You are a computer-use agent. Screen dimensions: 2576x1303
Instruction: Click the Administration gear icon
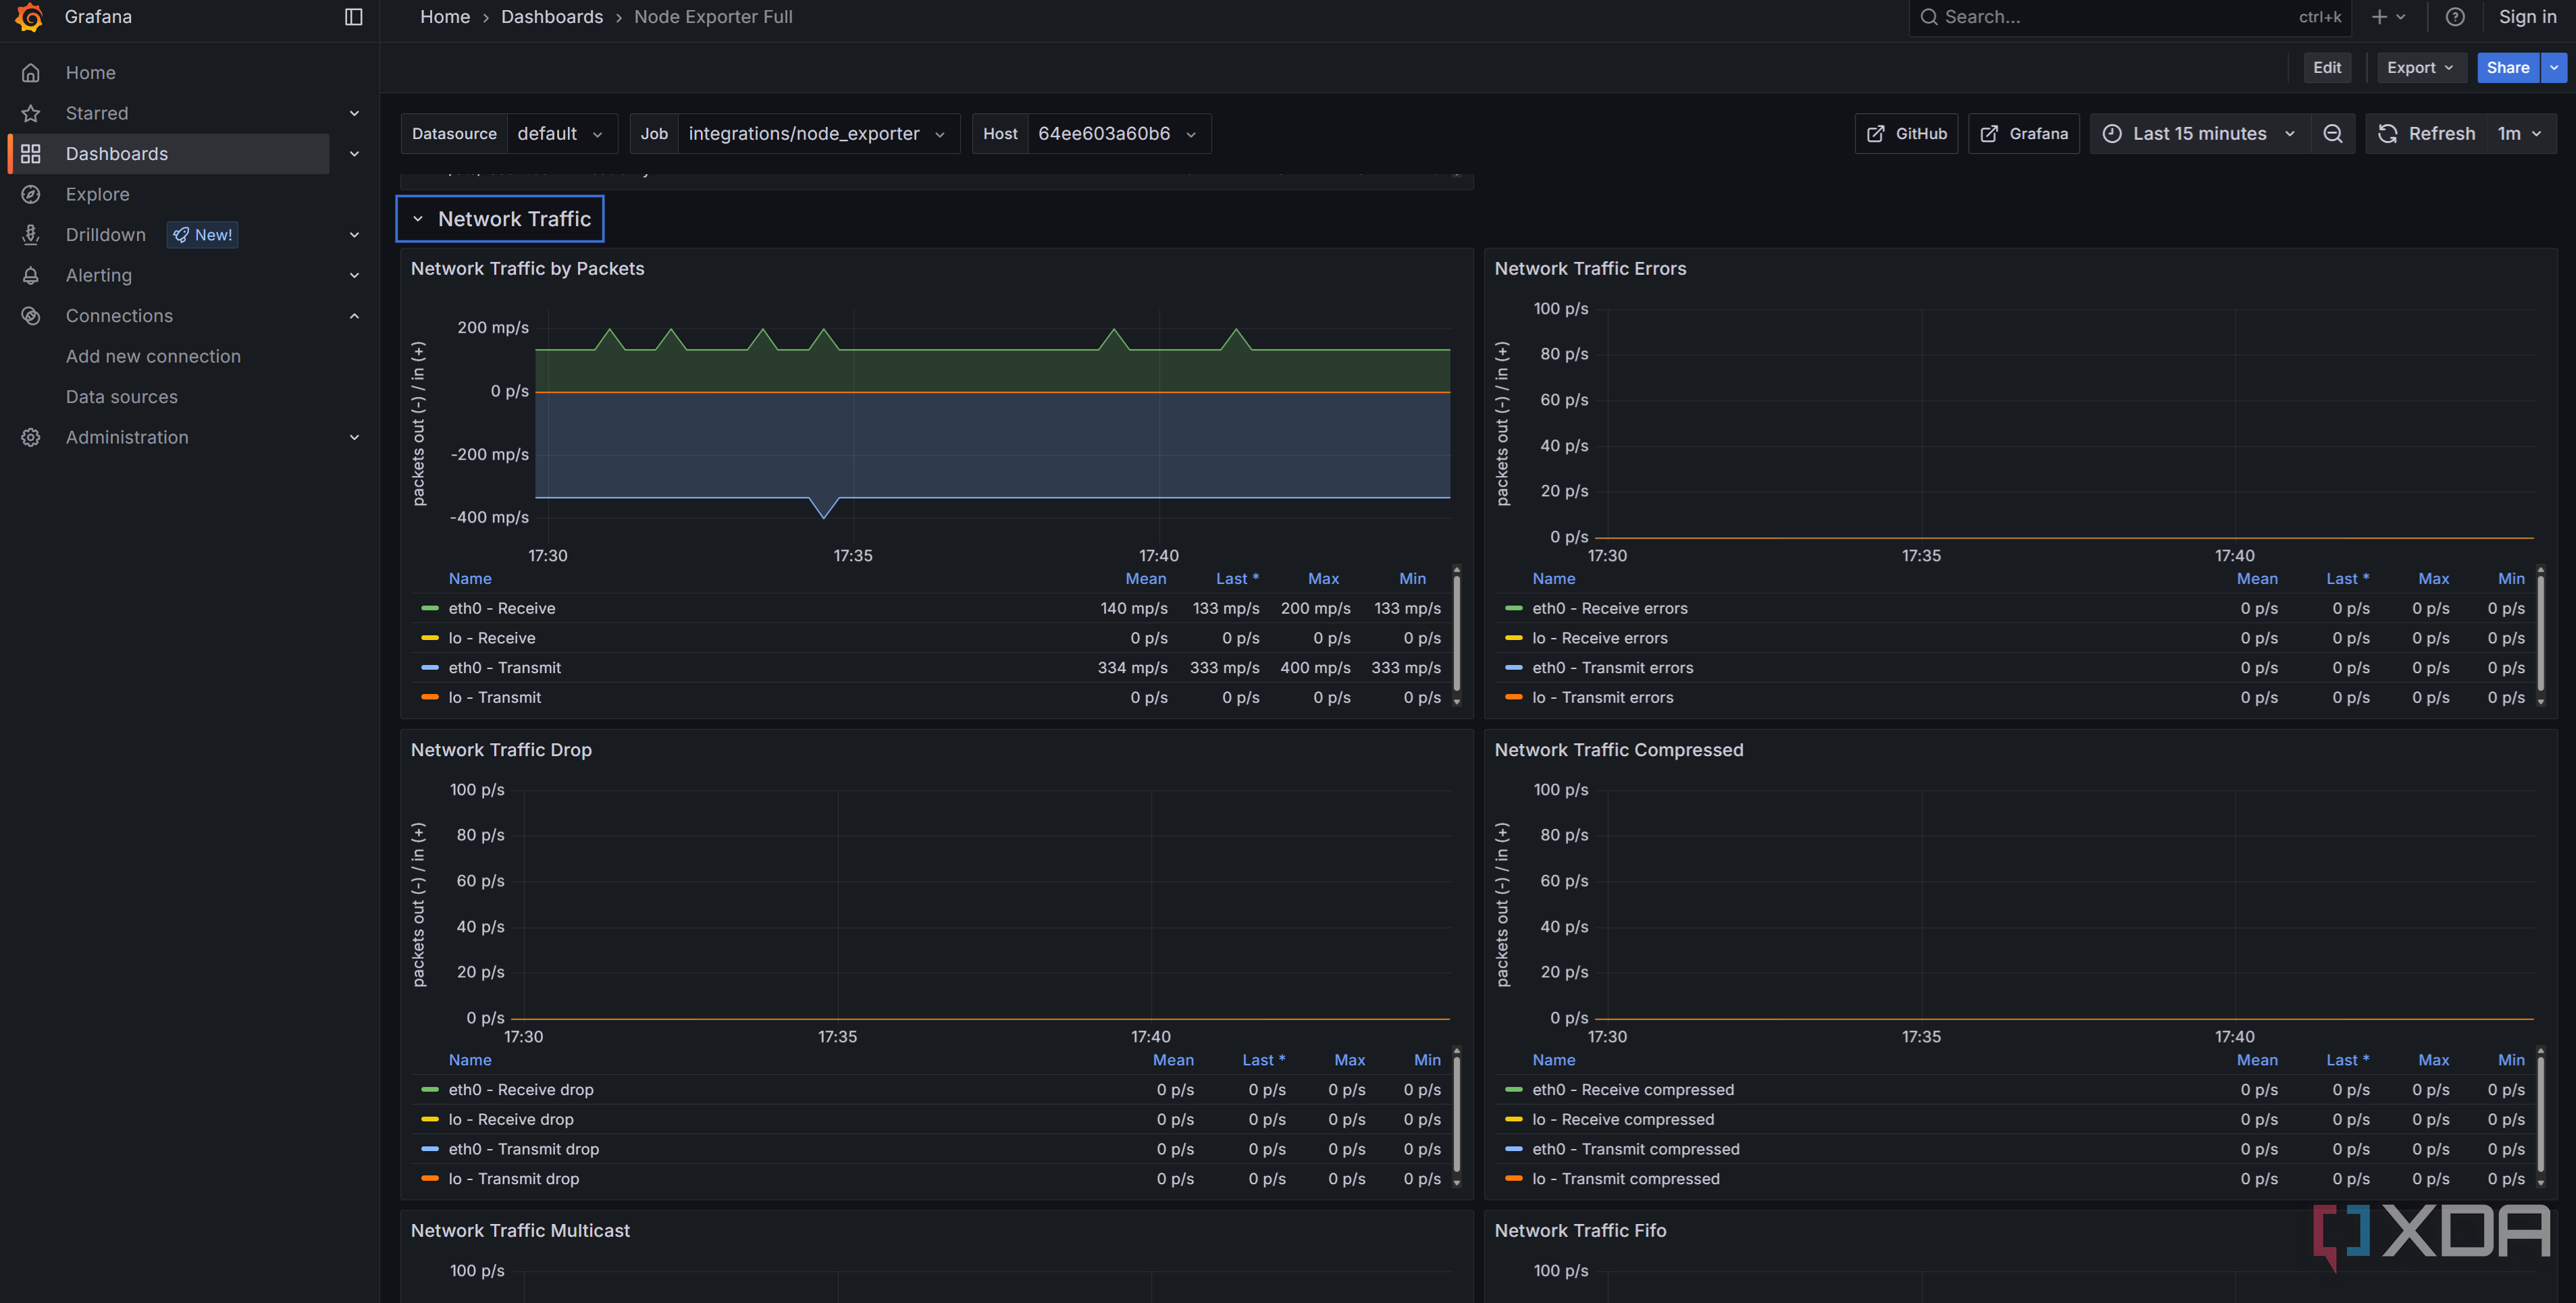[x=31, y=438]
